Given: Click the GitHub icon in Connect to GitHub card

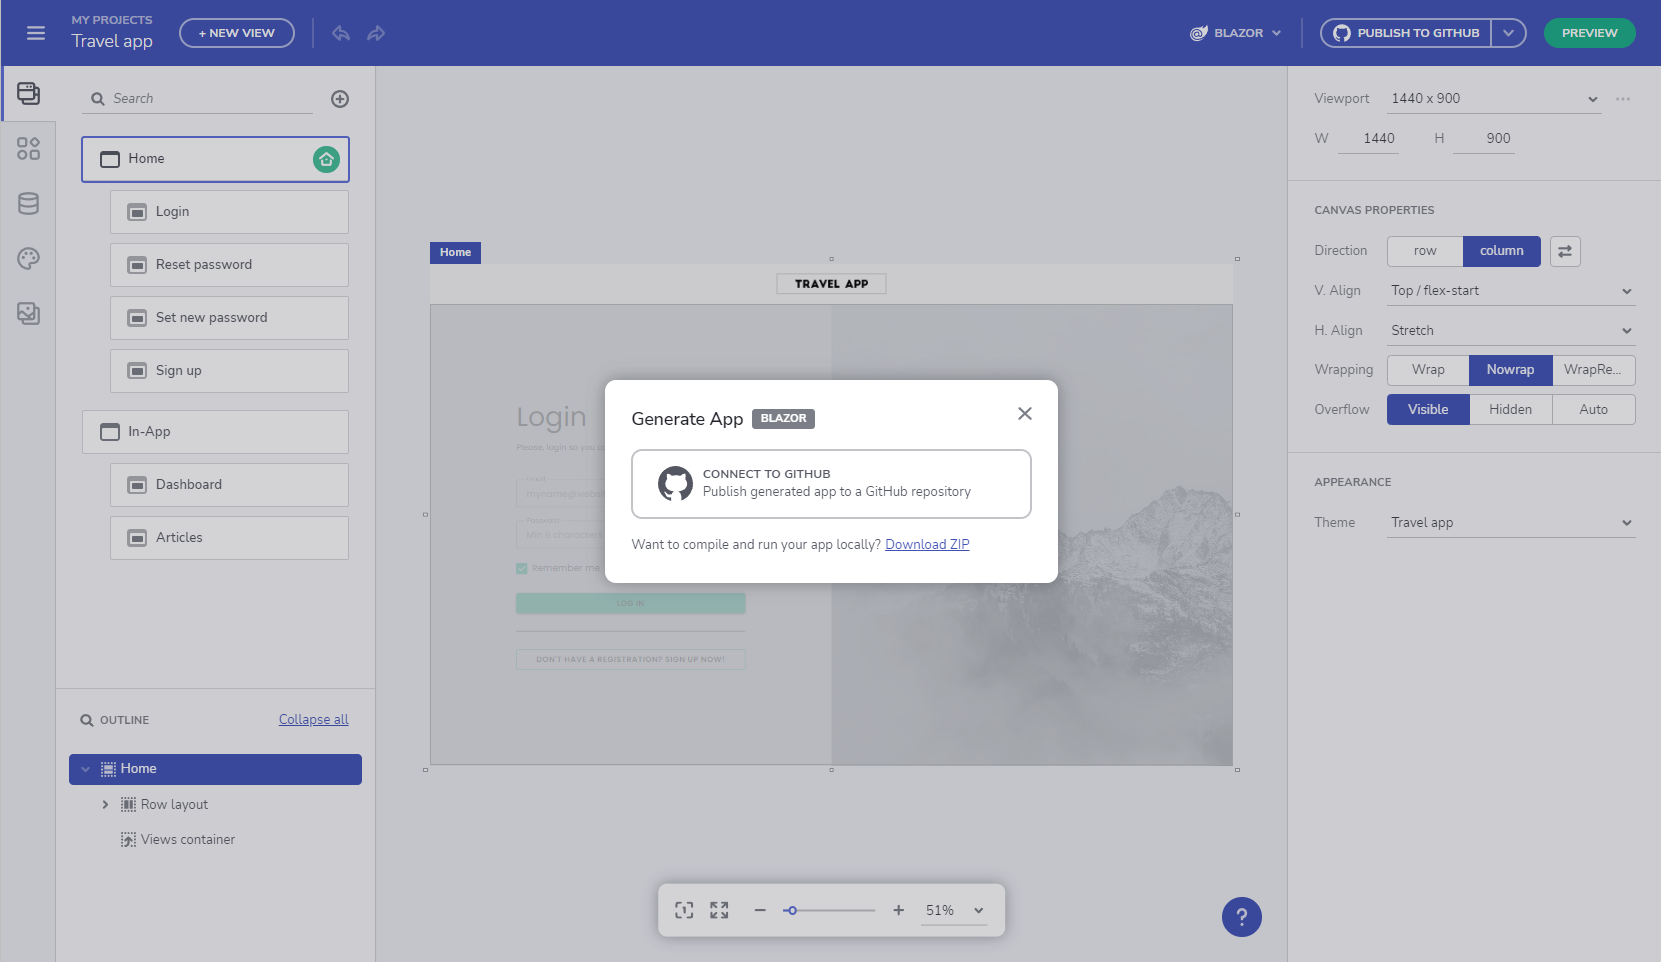Looking at the screenshot, I should point(677,484).
